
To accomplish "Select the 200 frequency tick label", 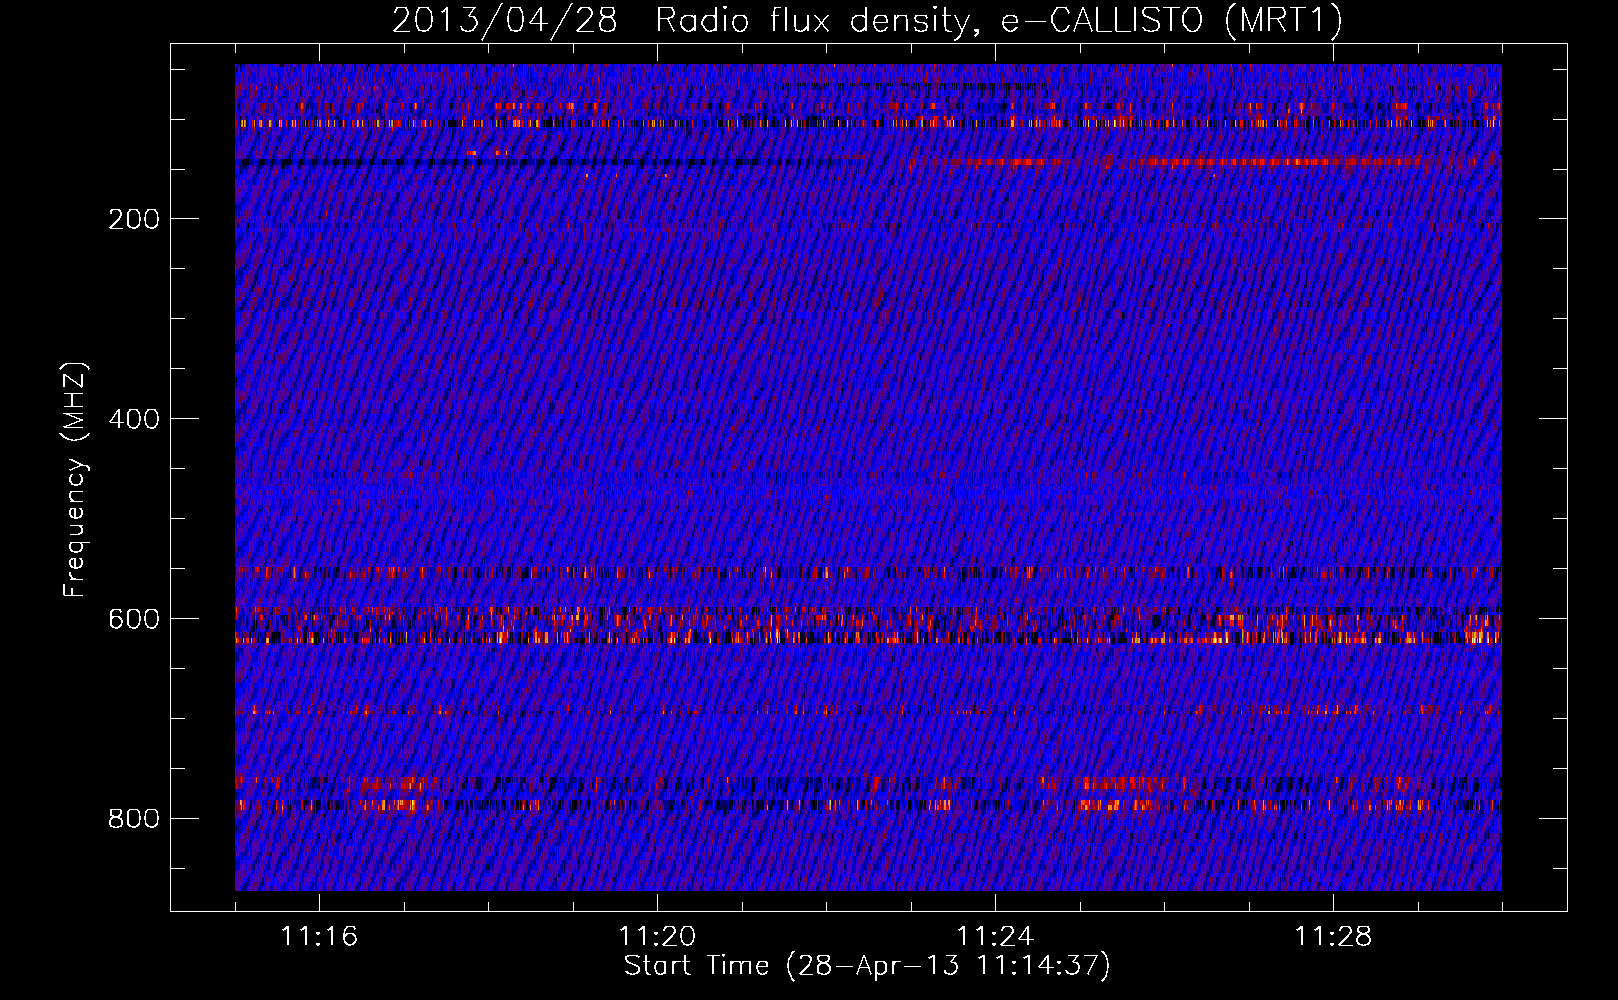I will point(134,219).
